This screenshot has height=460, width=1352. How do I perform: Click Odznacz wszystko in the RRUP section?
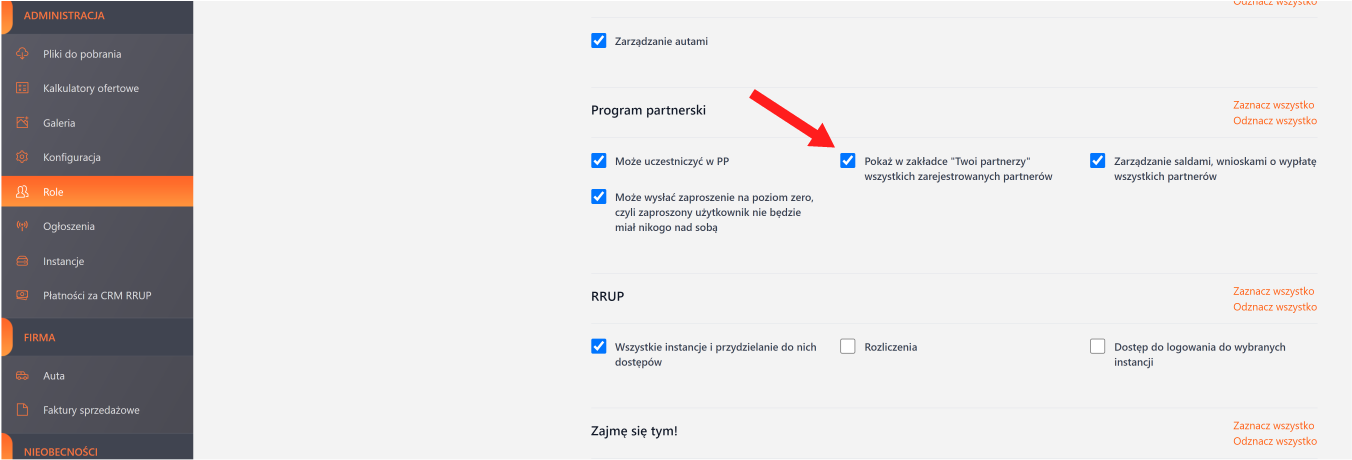(x=1274, y=307)
